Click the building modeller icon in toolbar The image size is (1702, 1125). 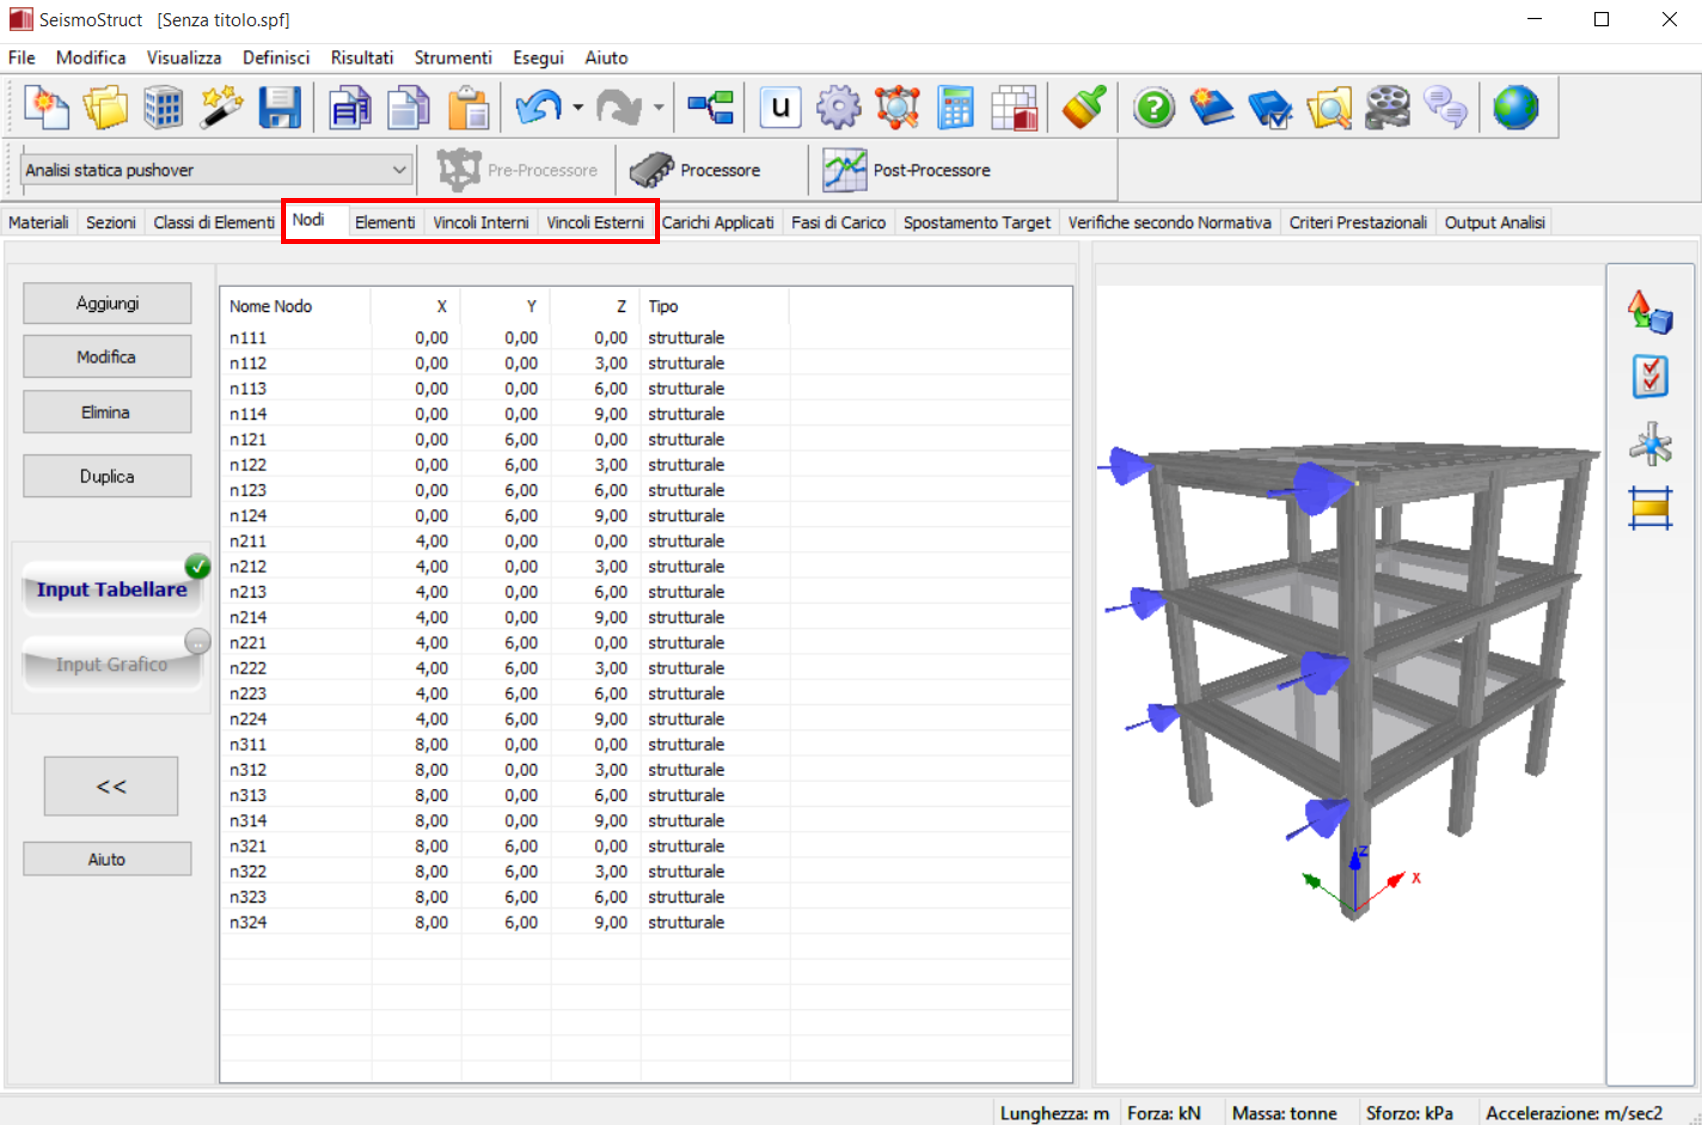pos(163,108)
